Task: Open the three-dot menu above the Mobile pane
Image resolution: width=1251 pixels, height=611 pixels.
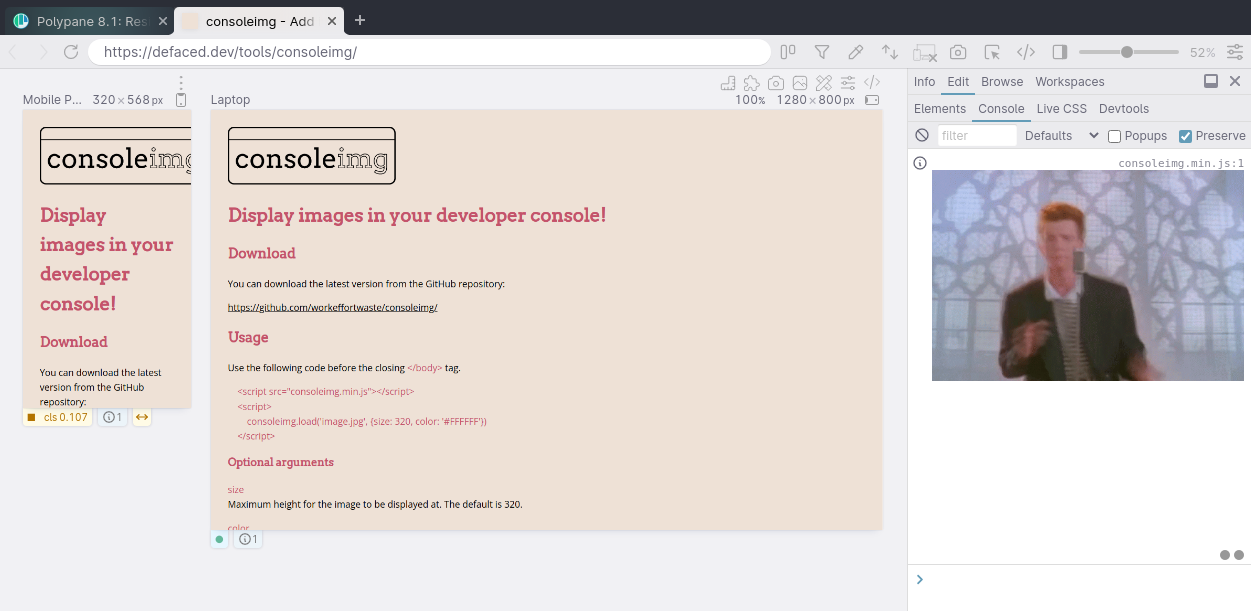Action: coord(181,83)
